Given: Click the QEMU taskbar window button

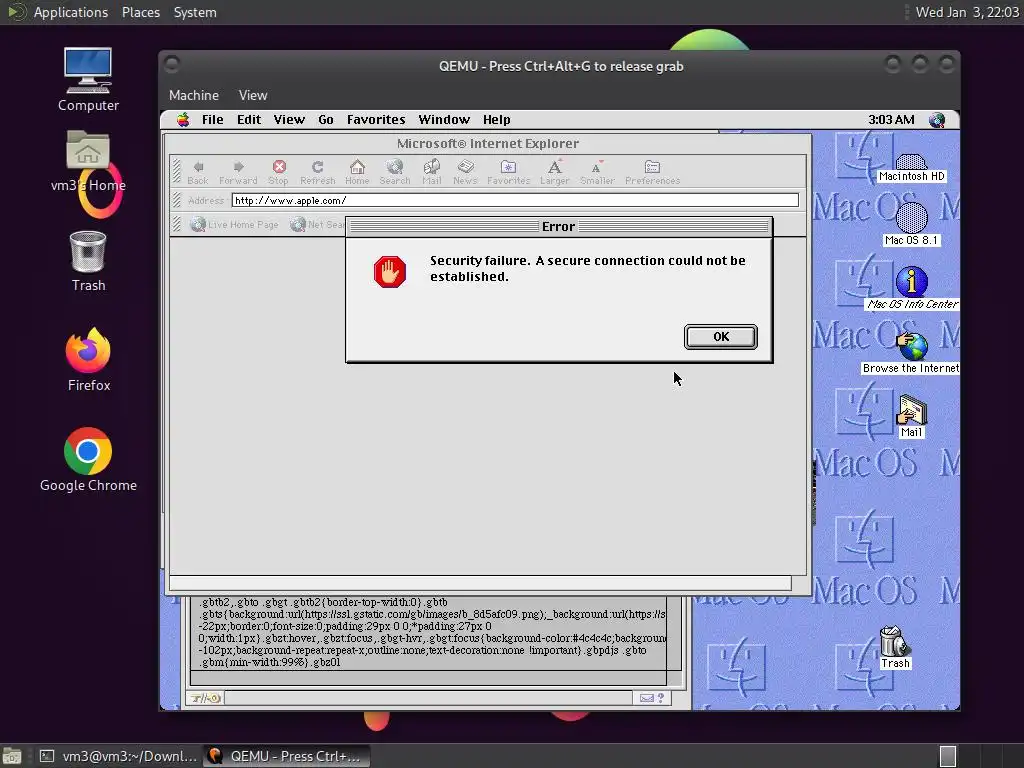Looking at the screenshot, I should click(287, 756).
